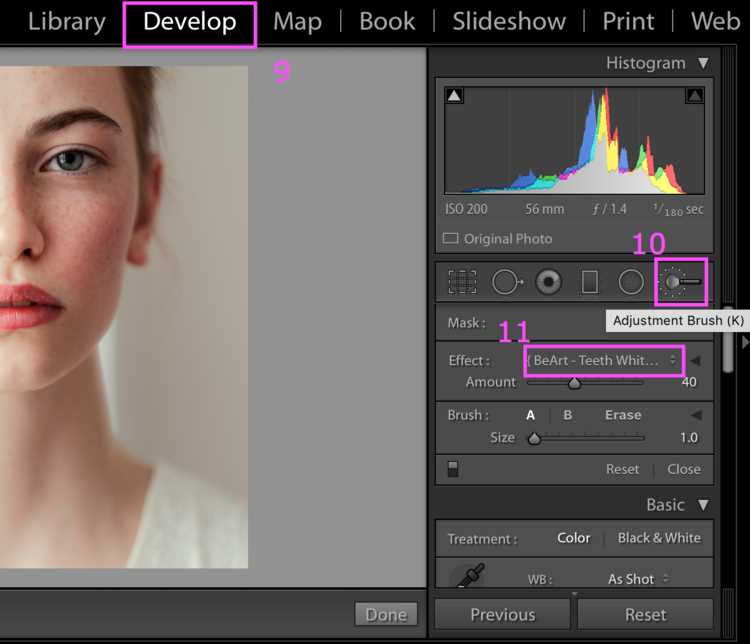Enable the Original Photo checkbox

point(450,238)
